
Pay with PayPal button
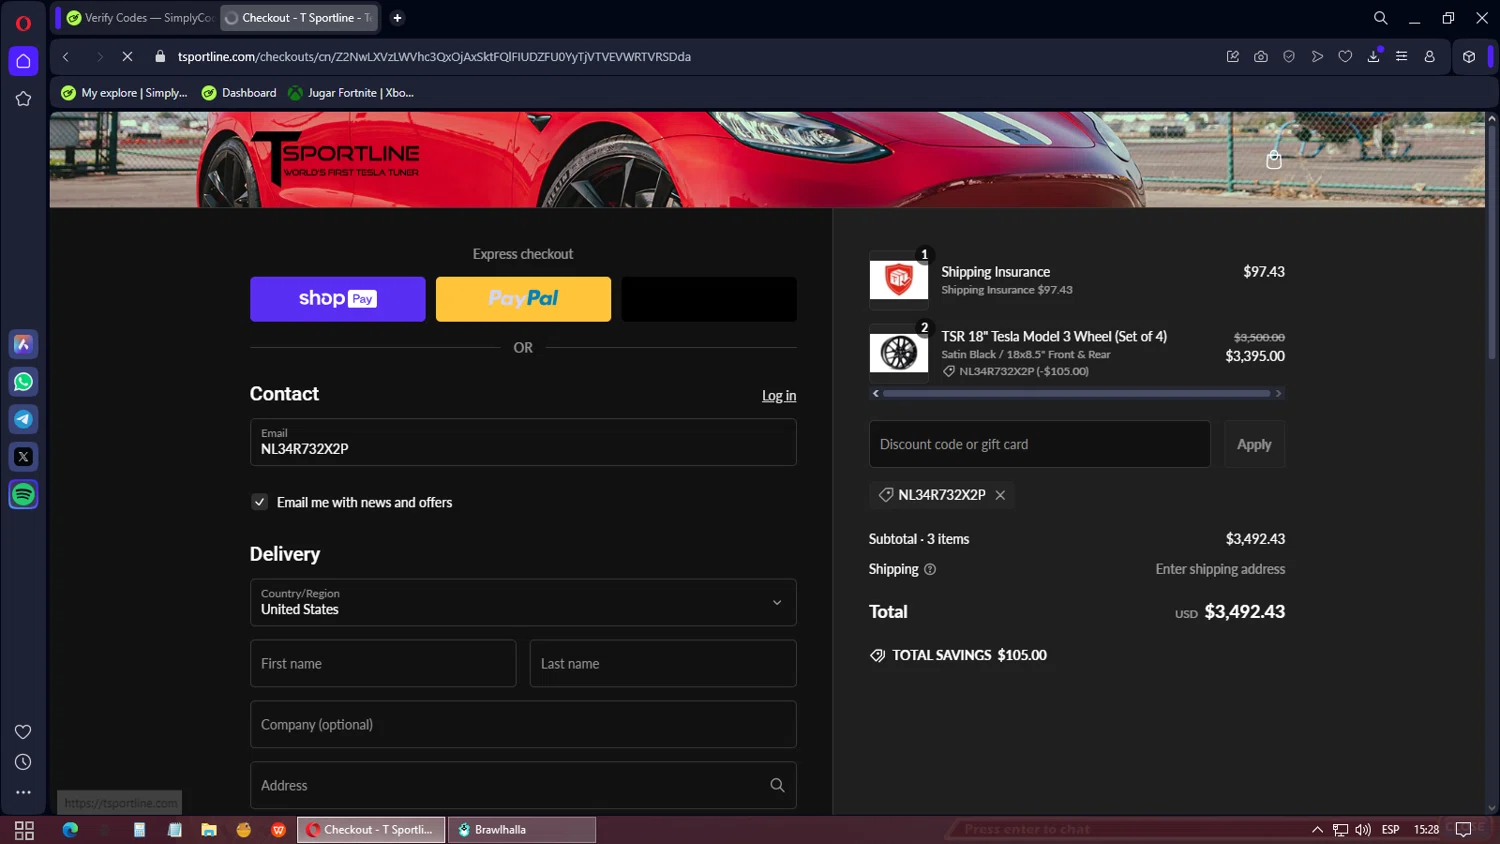tap(523, 299)
